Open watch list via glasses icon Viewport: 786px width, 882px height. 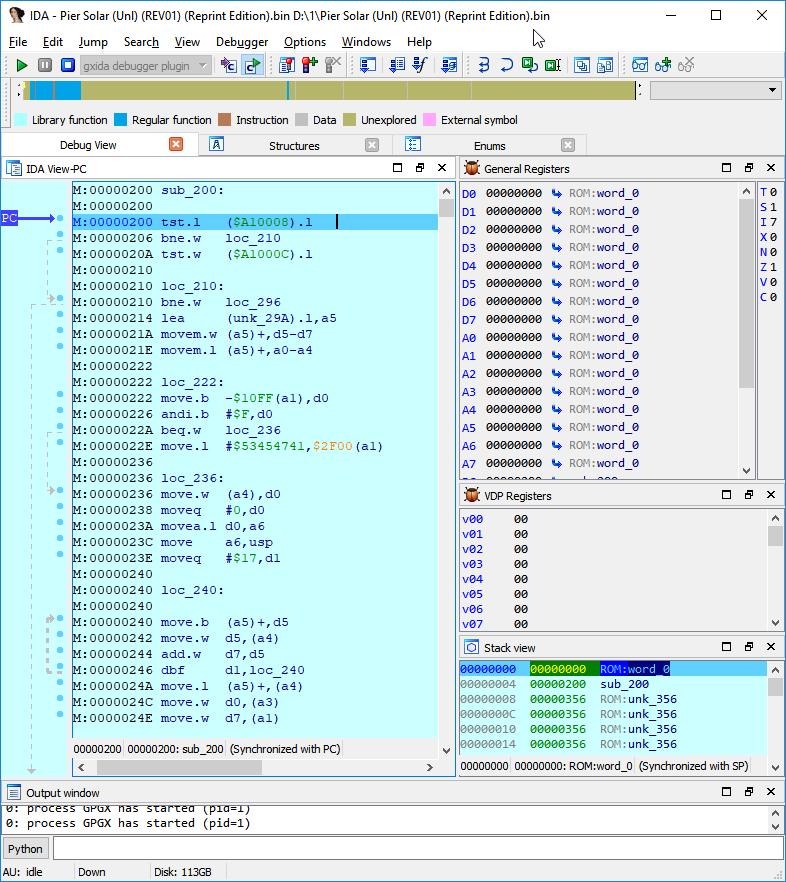tap(640, 65)
